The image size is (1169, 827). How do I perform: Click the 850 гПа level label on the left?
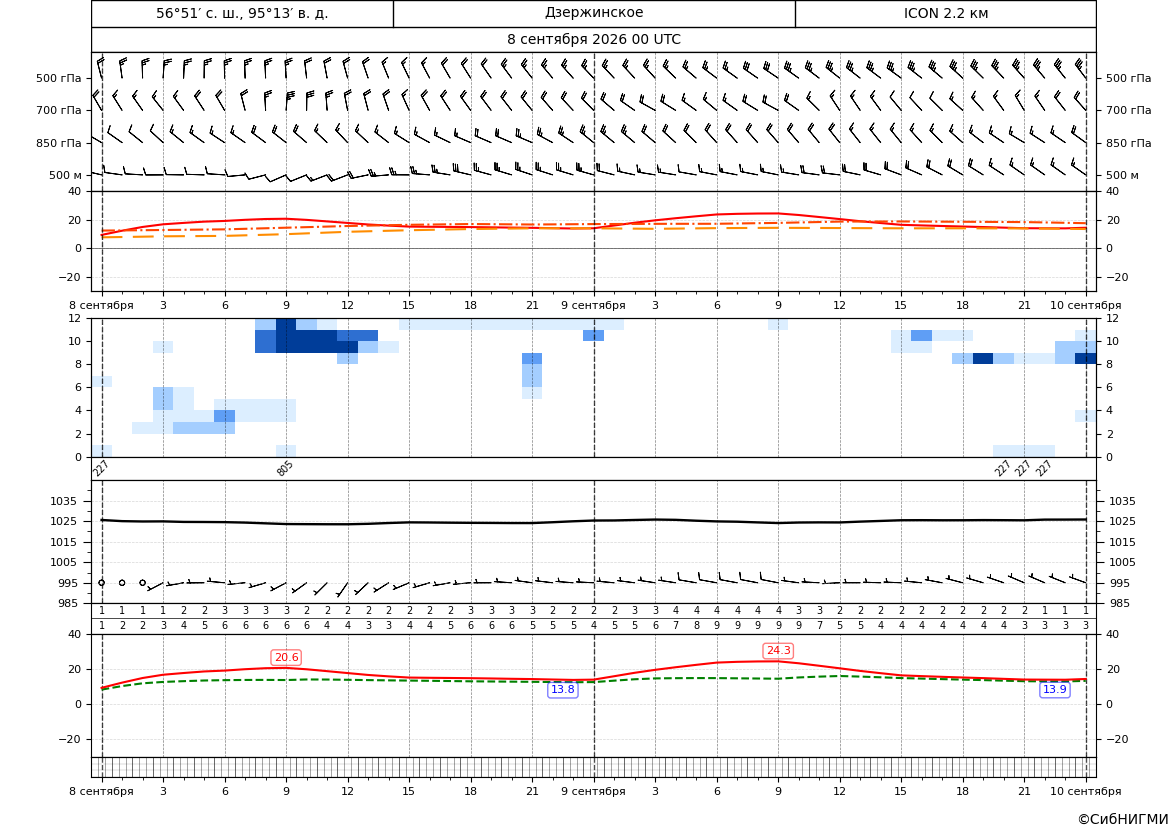point(59,143)
